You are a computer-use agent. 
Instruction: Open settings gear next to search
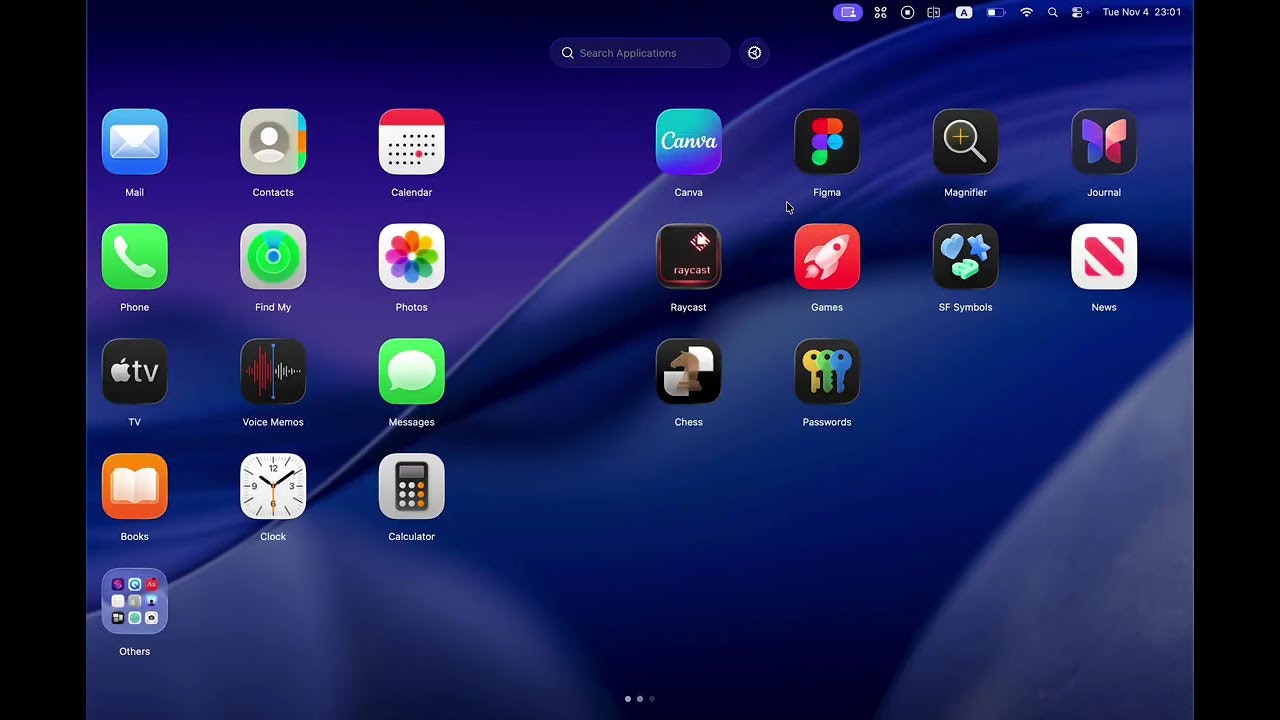(755, 53)
